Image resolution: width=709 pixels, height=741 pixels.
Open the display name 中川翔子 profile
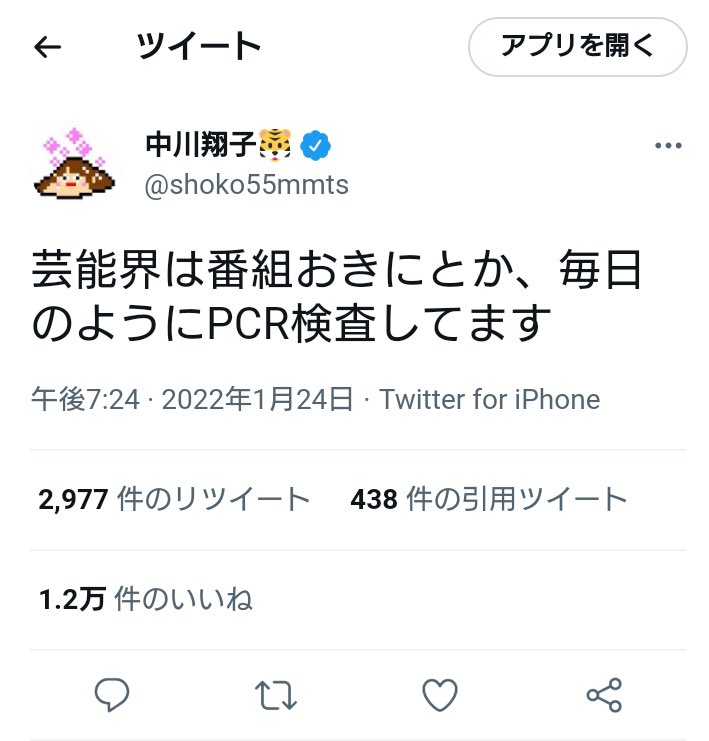200,145
